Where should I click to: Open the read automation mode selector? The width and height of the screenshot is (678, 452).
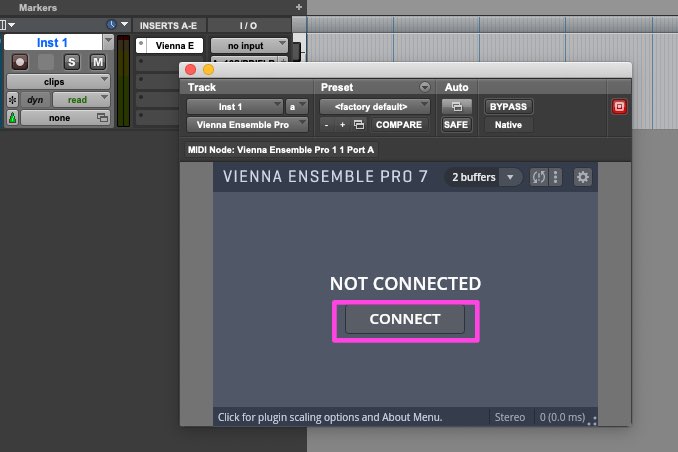pyautogui.click(x=81, y=100)
